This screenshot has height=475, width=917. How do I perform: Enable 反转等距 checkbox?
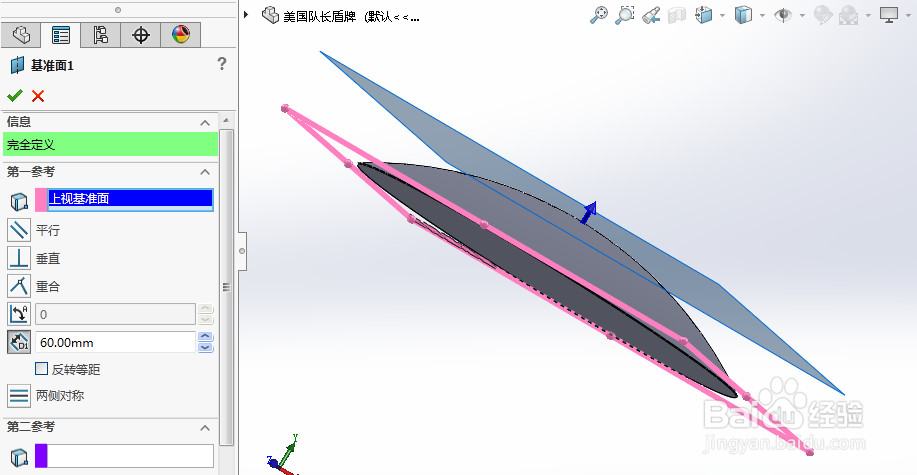[x=42, y=369]
